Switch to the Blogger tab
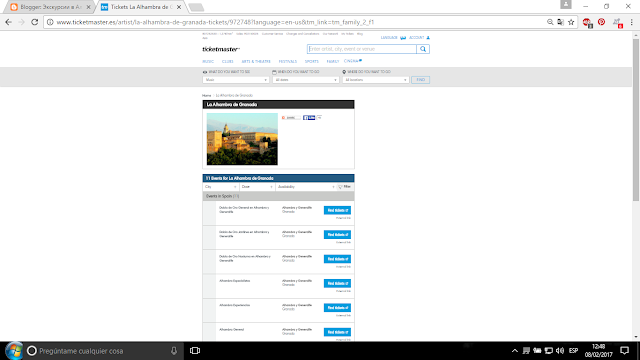 50,7
